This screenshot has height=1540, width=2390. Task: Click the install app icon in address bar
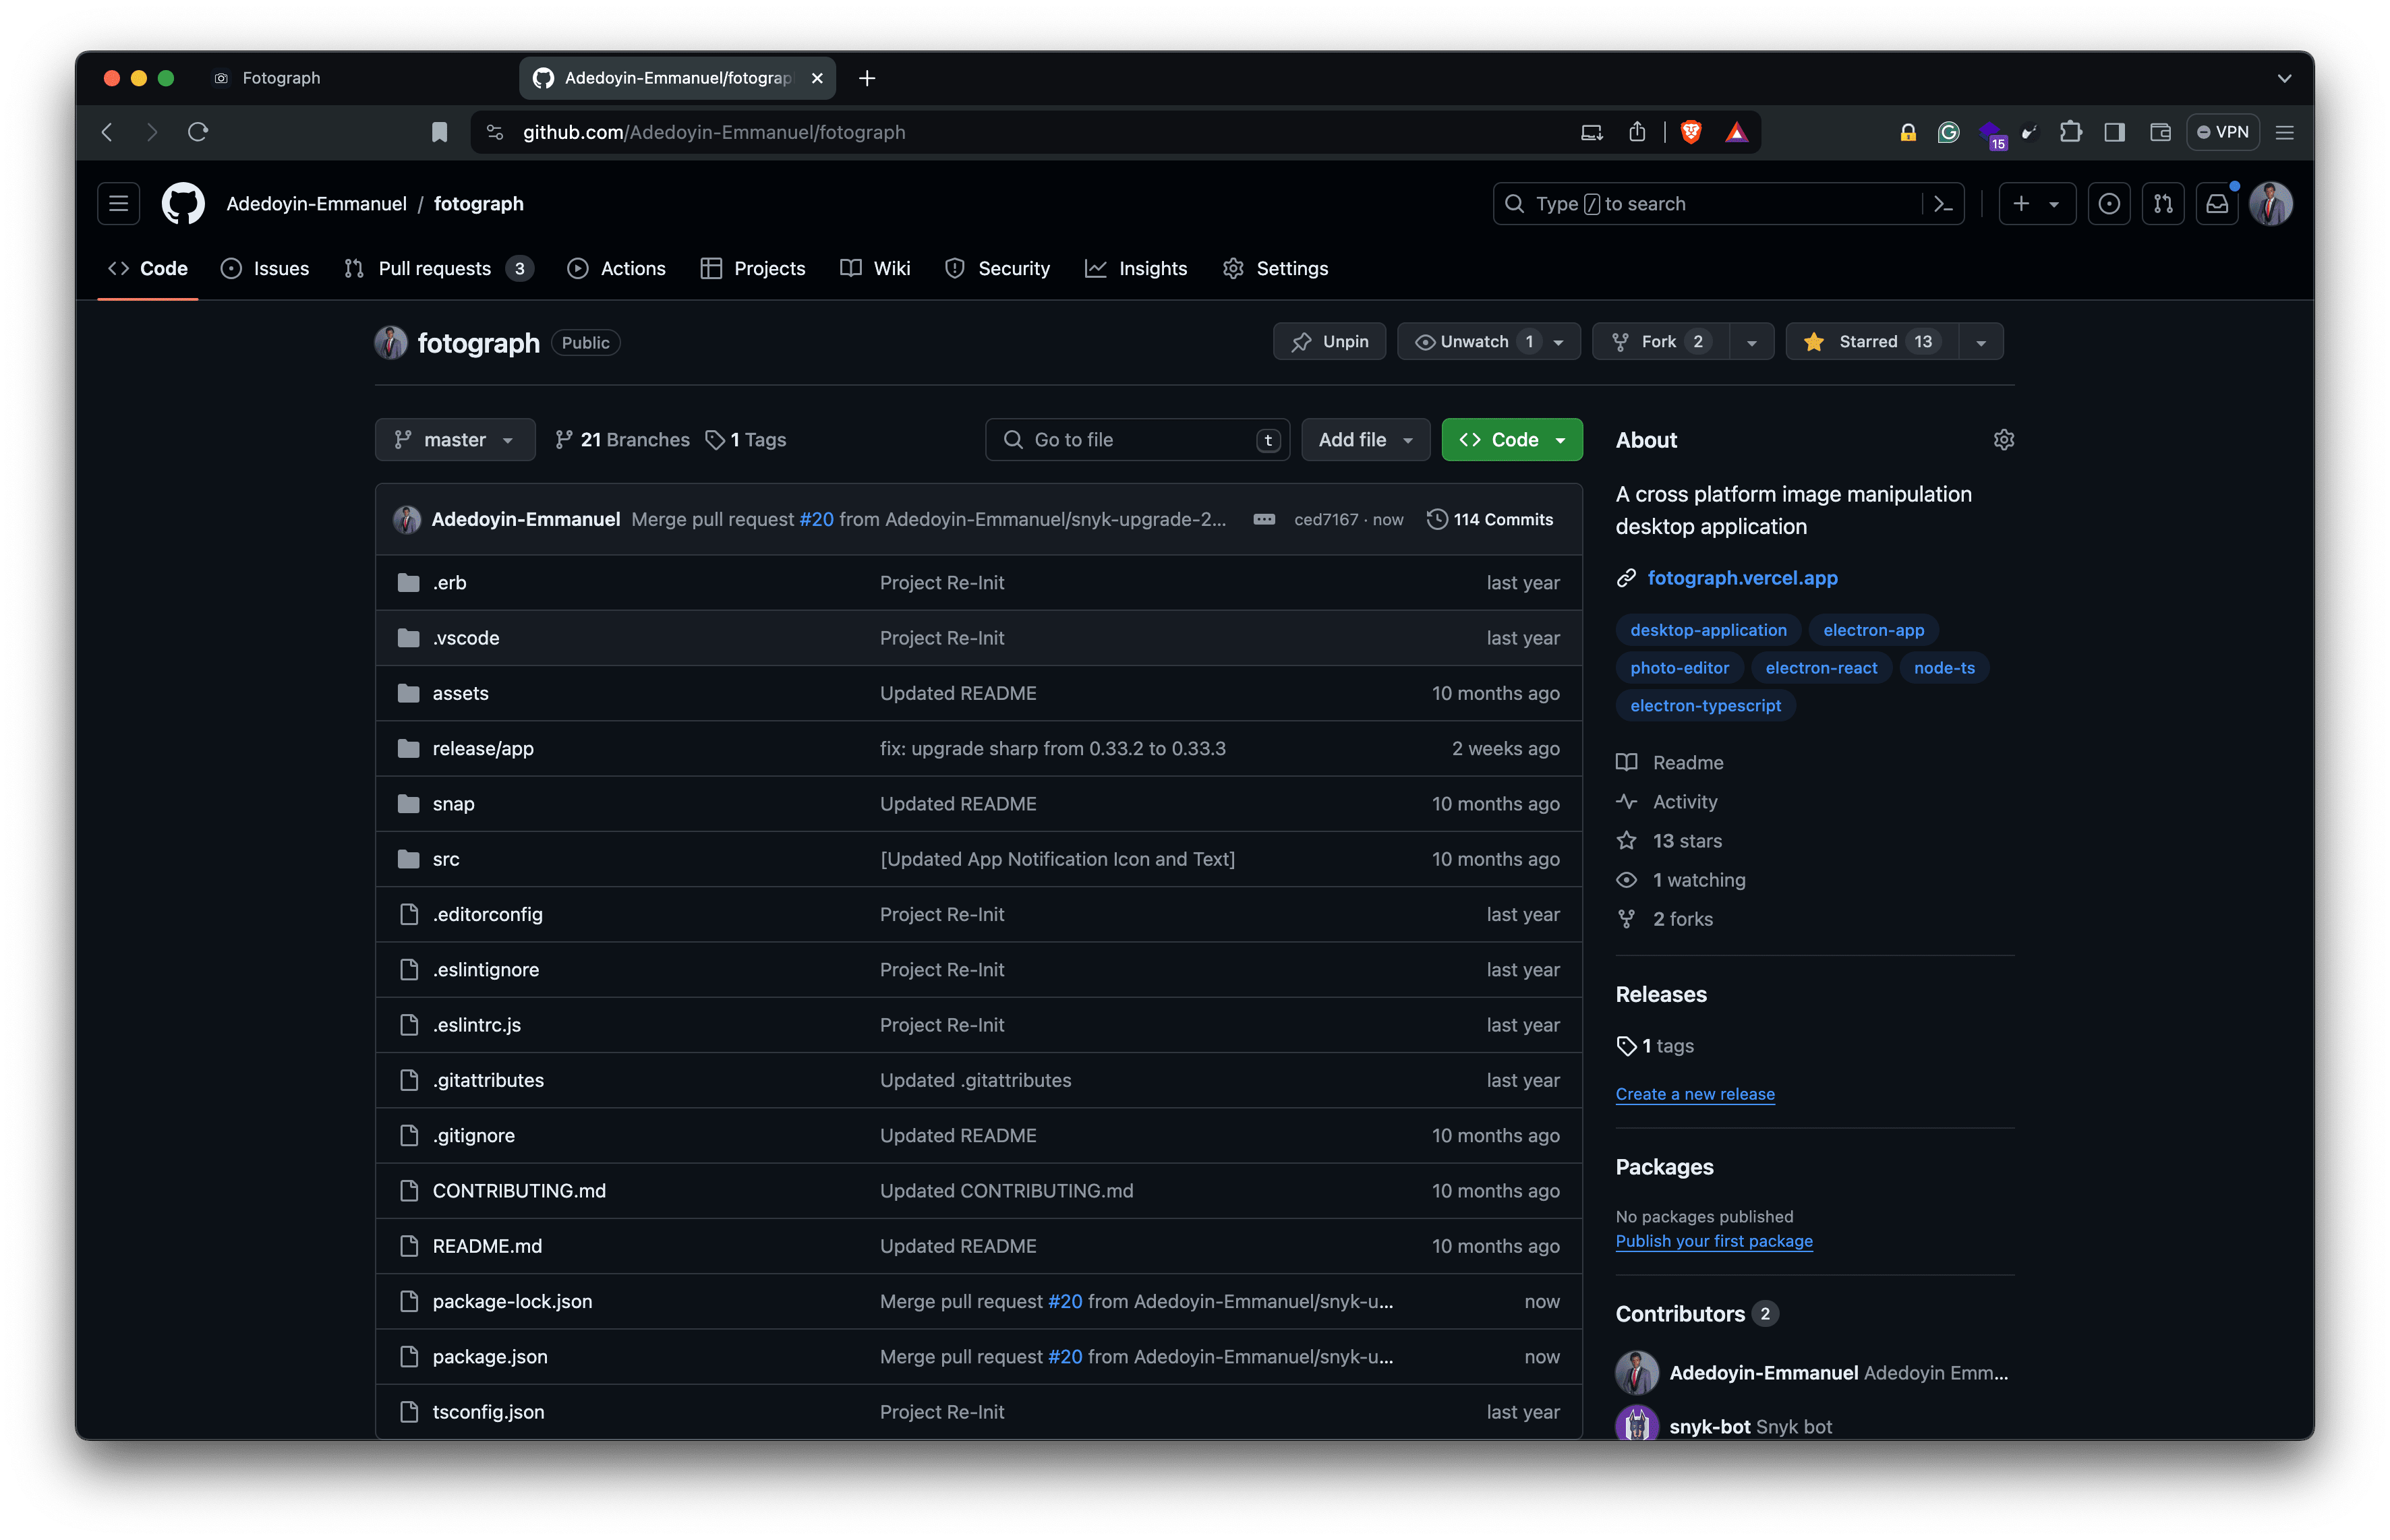tap(1592, 132)
